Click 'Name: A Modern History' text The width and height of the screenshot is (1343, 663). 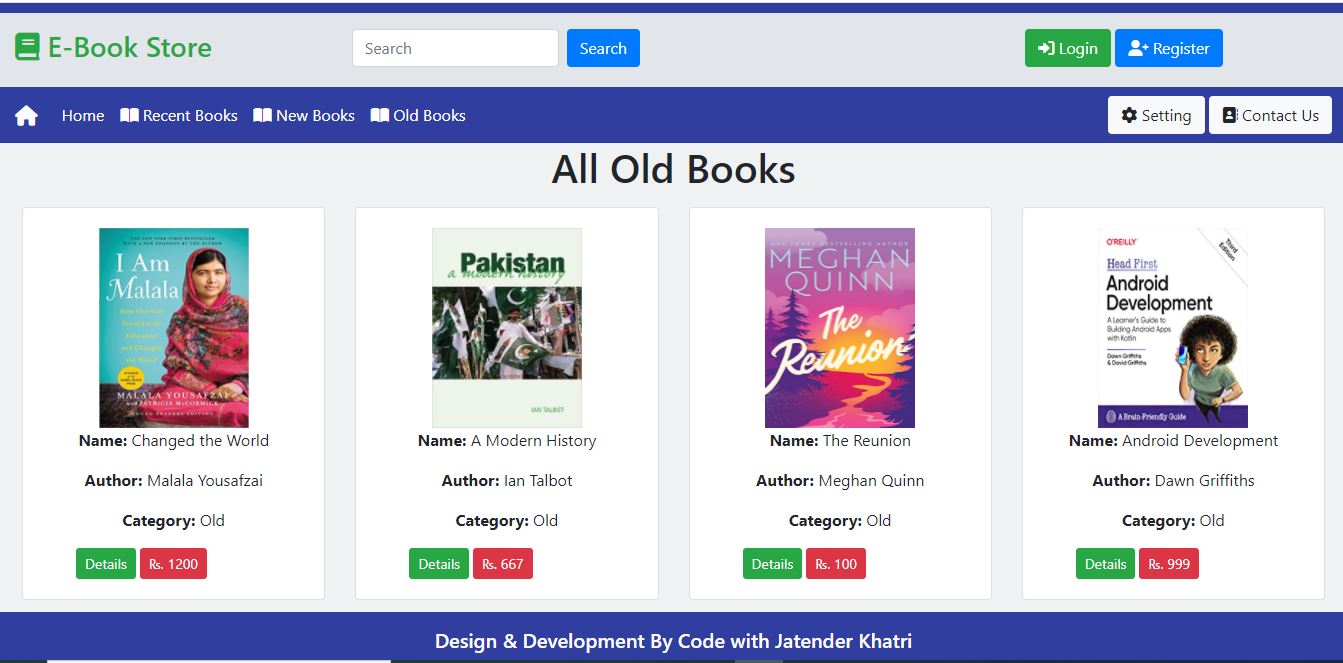pos(507,440)
